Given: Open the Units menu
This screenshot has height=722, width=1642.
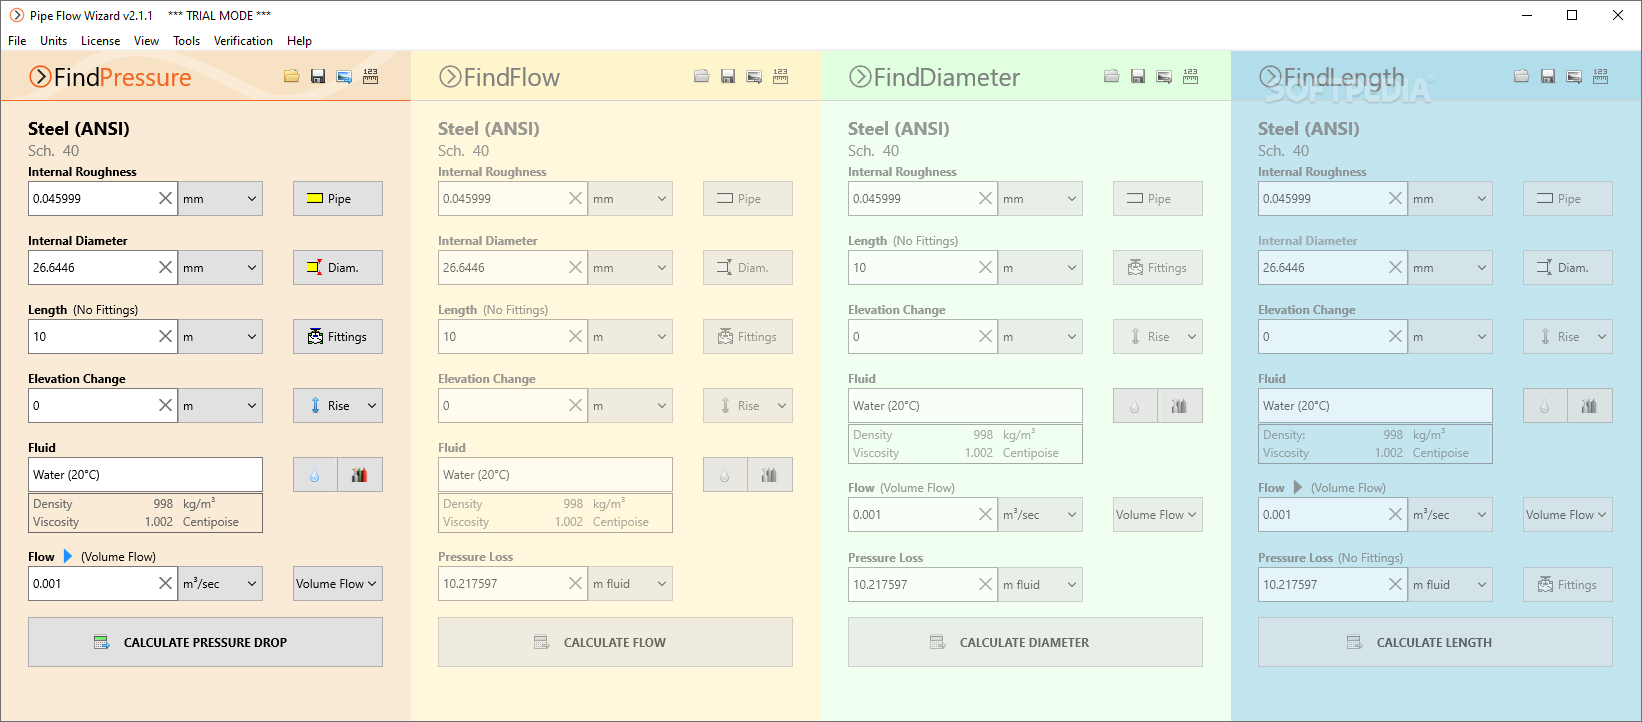Looking at the screenshot, I should click(54, 41).
